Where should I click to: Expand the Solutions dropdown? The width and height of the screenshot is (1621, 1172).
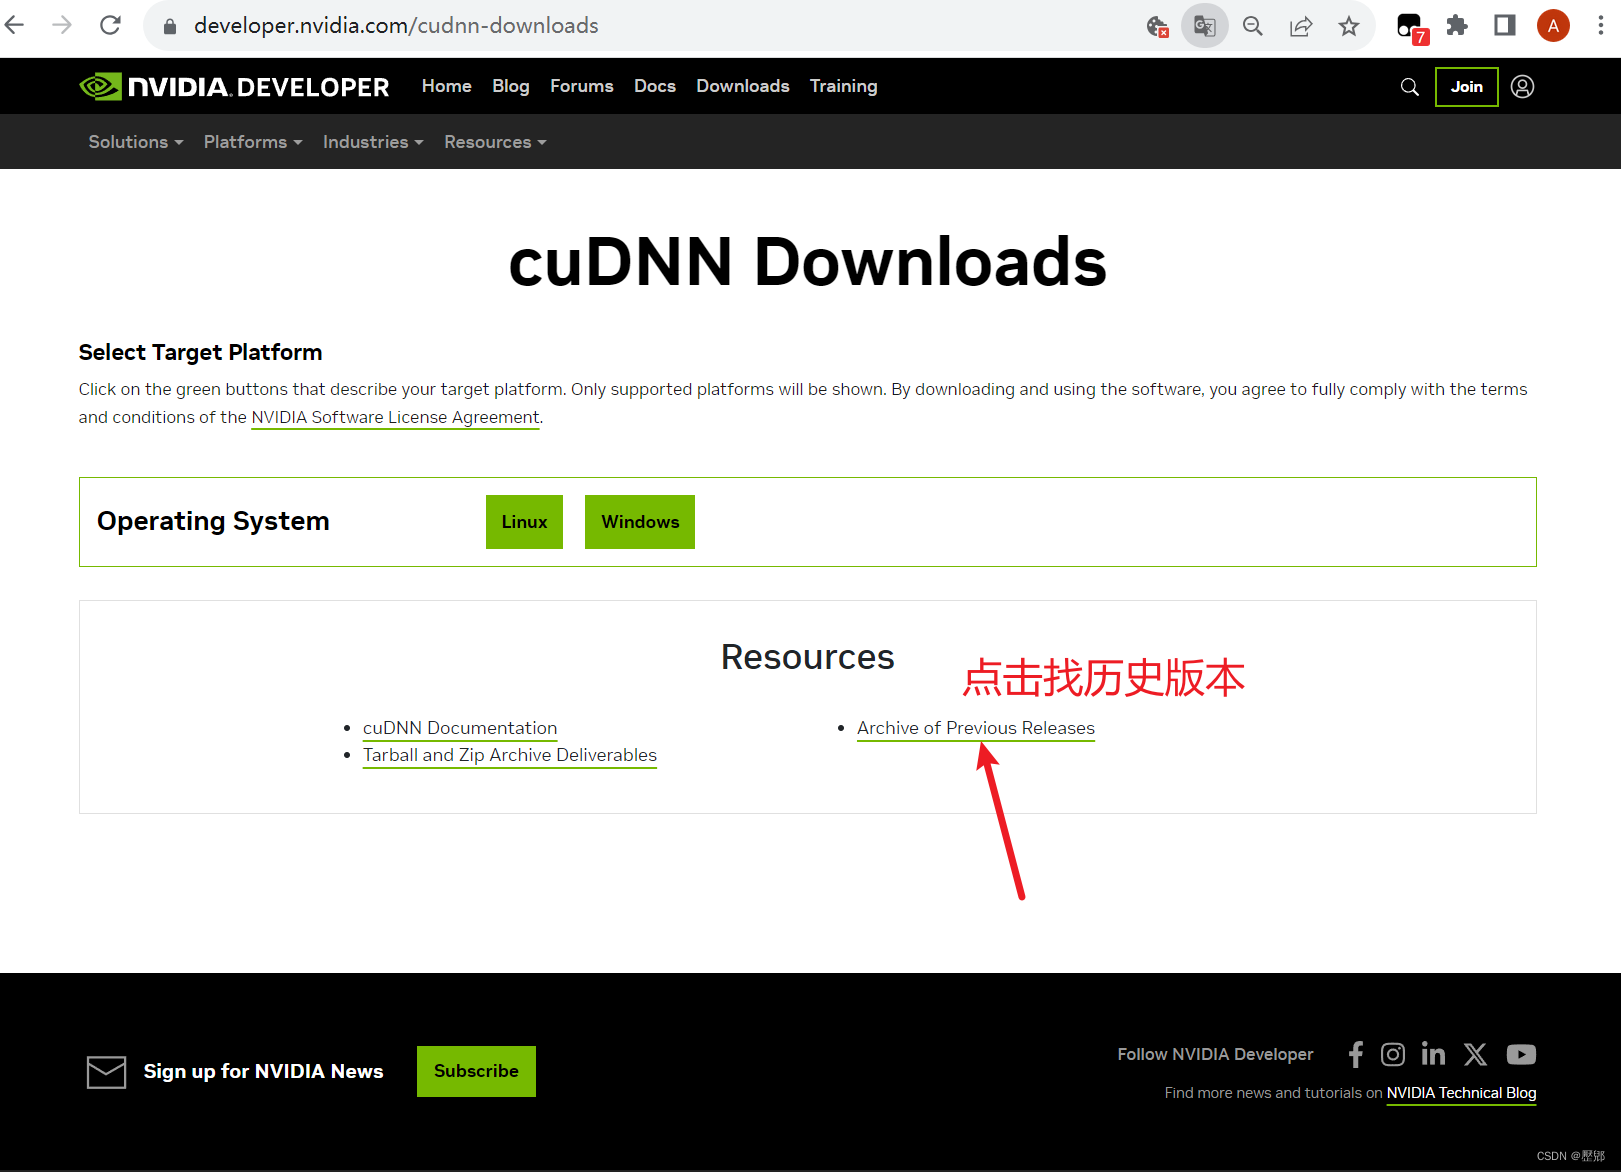(x=135, y=142)
